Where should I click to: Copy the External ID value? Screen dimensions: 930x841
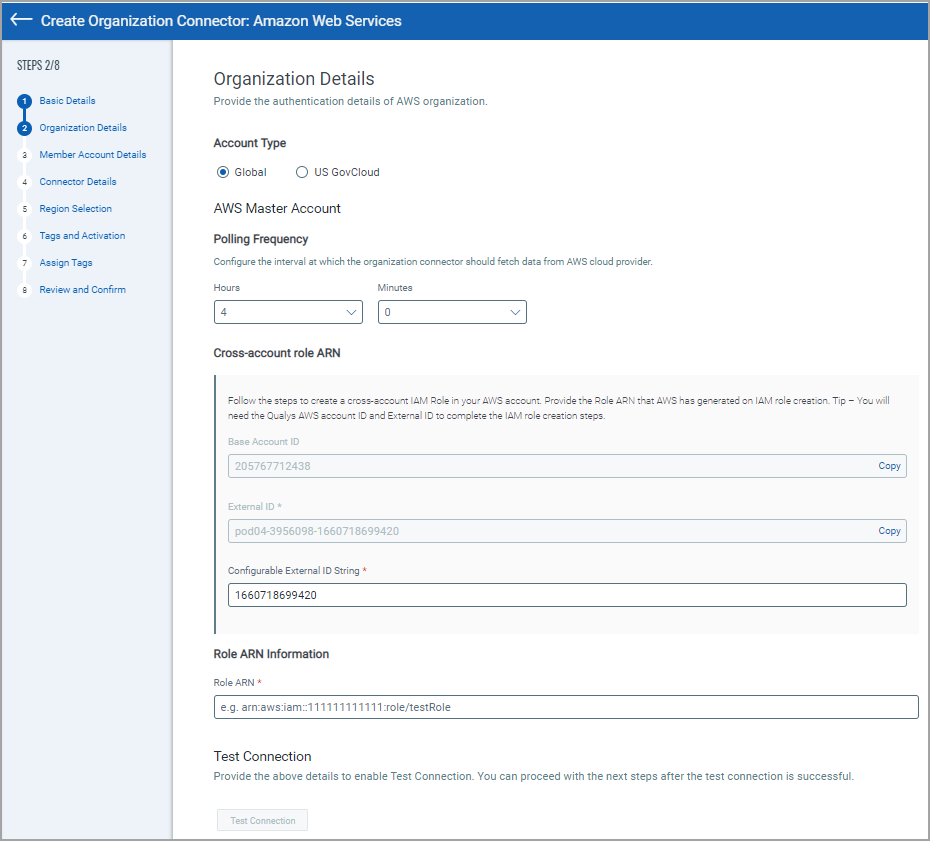click(889, 531)
